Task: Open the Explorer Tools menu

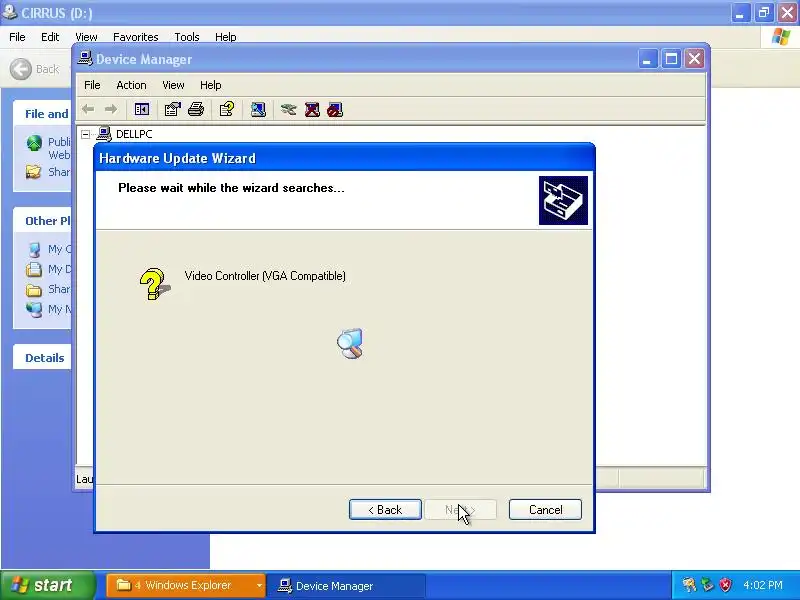Action: click(x=187, y=37)
